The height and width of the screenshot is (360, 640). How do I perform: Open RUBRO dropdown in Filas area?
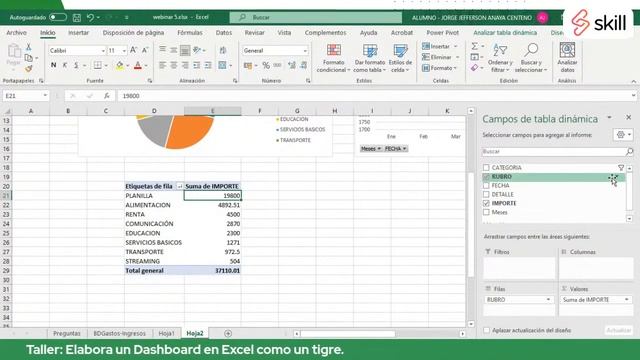(548, 300)
